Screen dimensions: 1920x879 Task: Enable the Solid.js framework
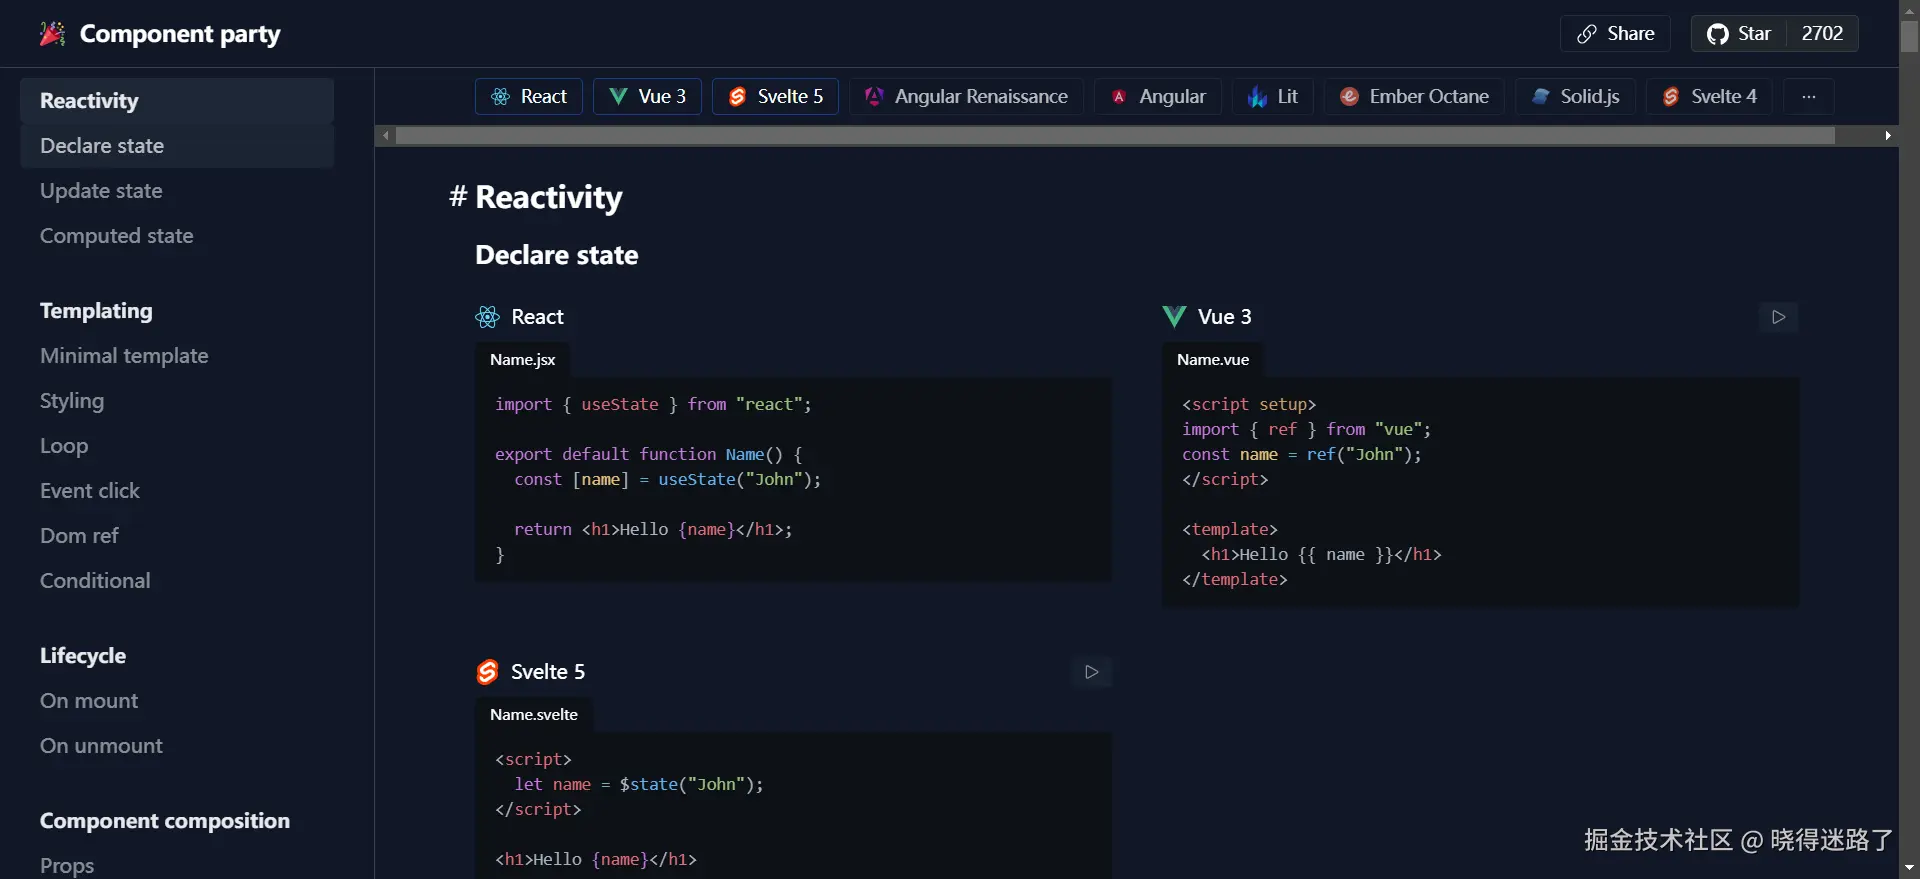1575,97
